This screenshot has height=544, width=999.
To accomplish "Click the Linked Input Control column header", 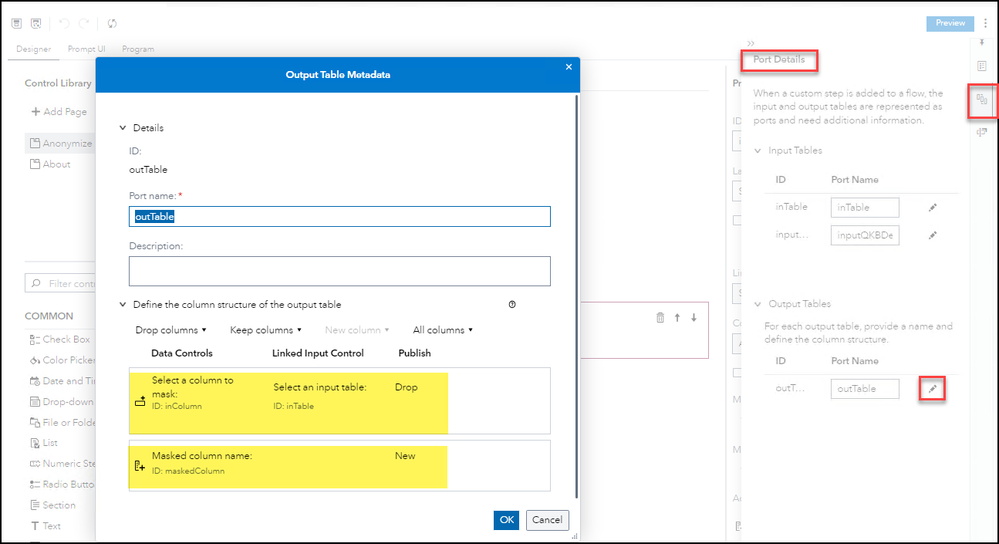I will tap(318, 353).
